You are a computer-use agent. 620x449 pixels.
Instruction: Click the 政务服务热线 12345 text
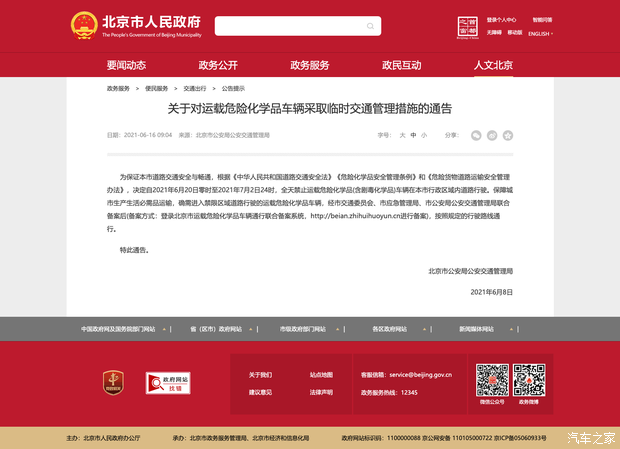(389, 392)
